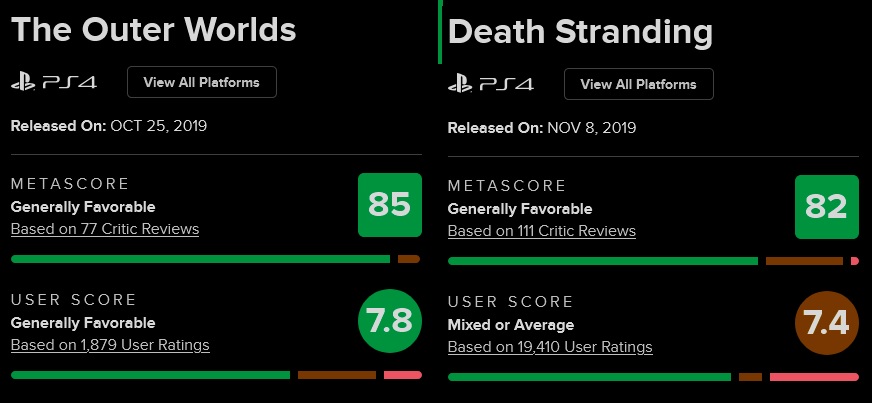
Task: Open Based on 111 Critic Reviews link
Action: point(542,231)
